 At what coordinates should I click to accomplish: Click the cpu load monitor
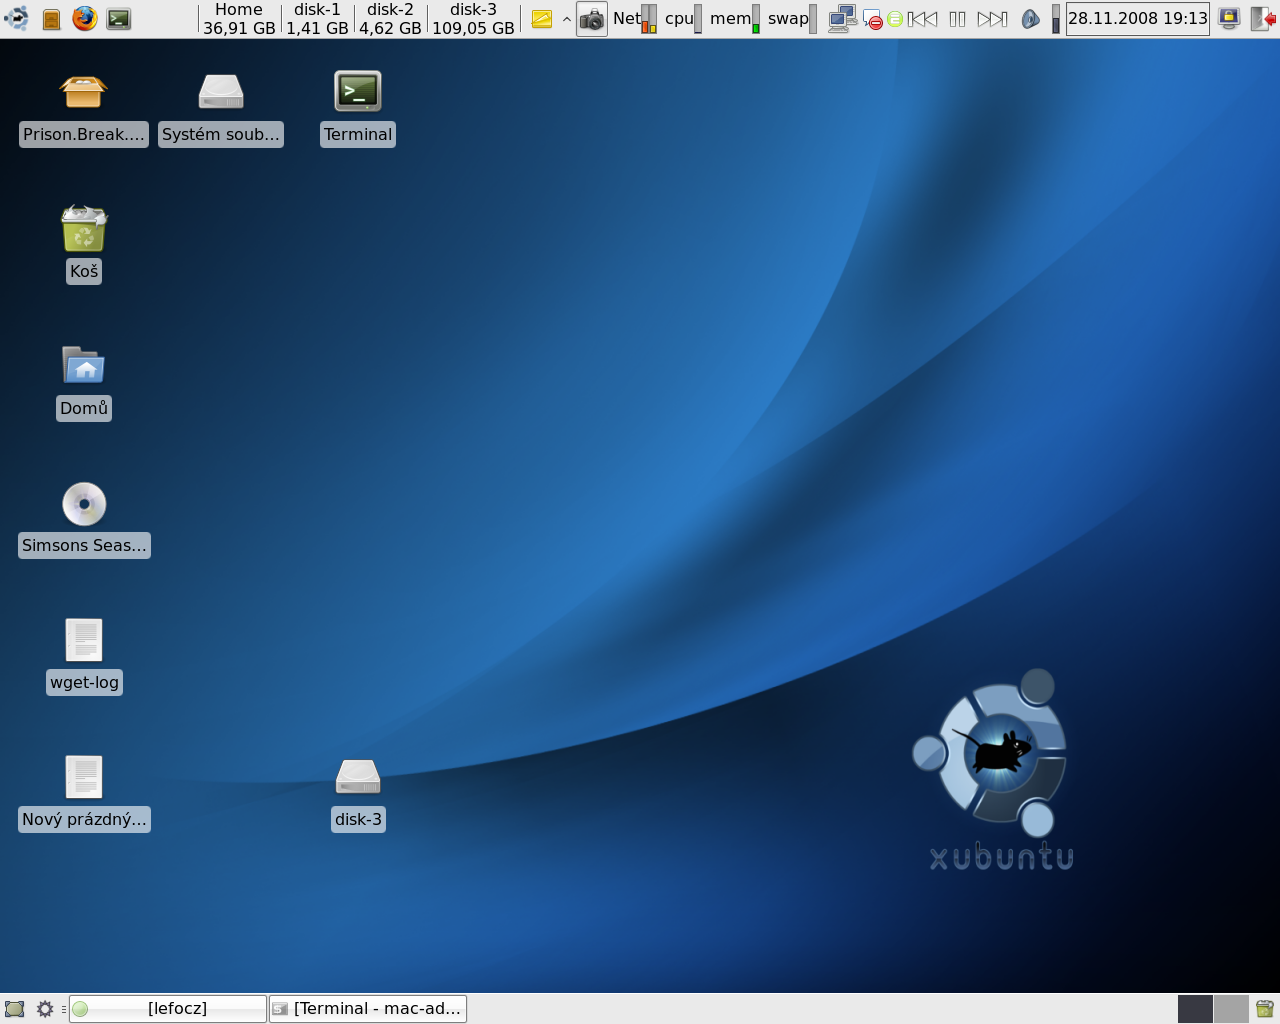coord(683,18)
